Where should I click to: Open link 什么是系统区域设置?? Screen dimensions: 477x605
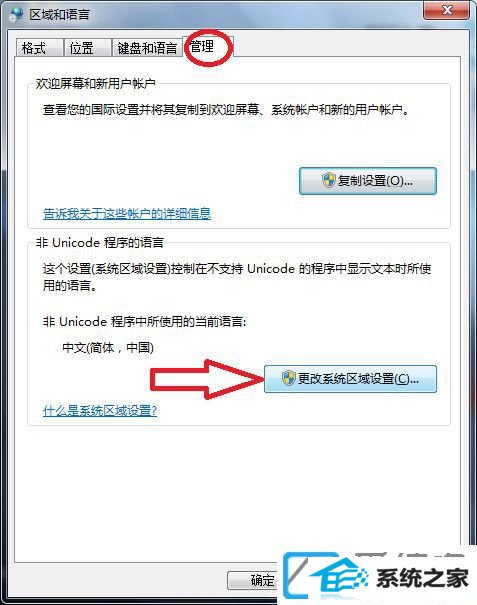point(100,410)
